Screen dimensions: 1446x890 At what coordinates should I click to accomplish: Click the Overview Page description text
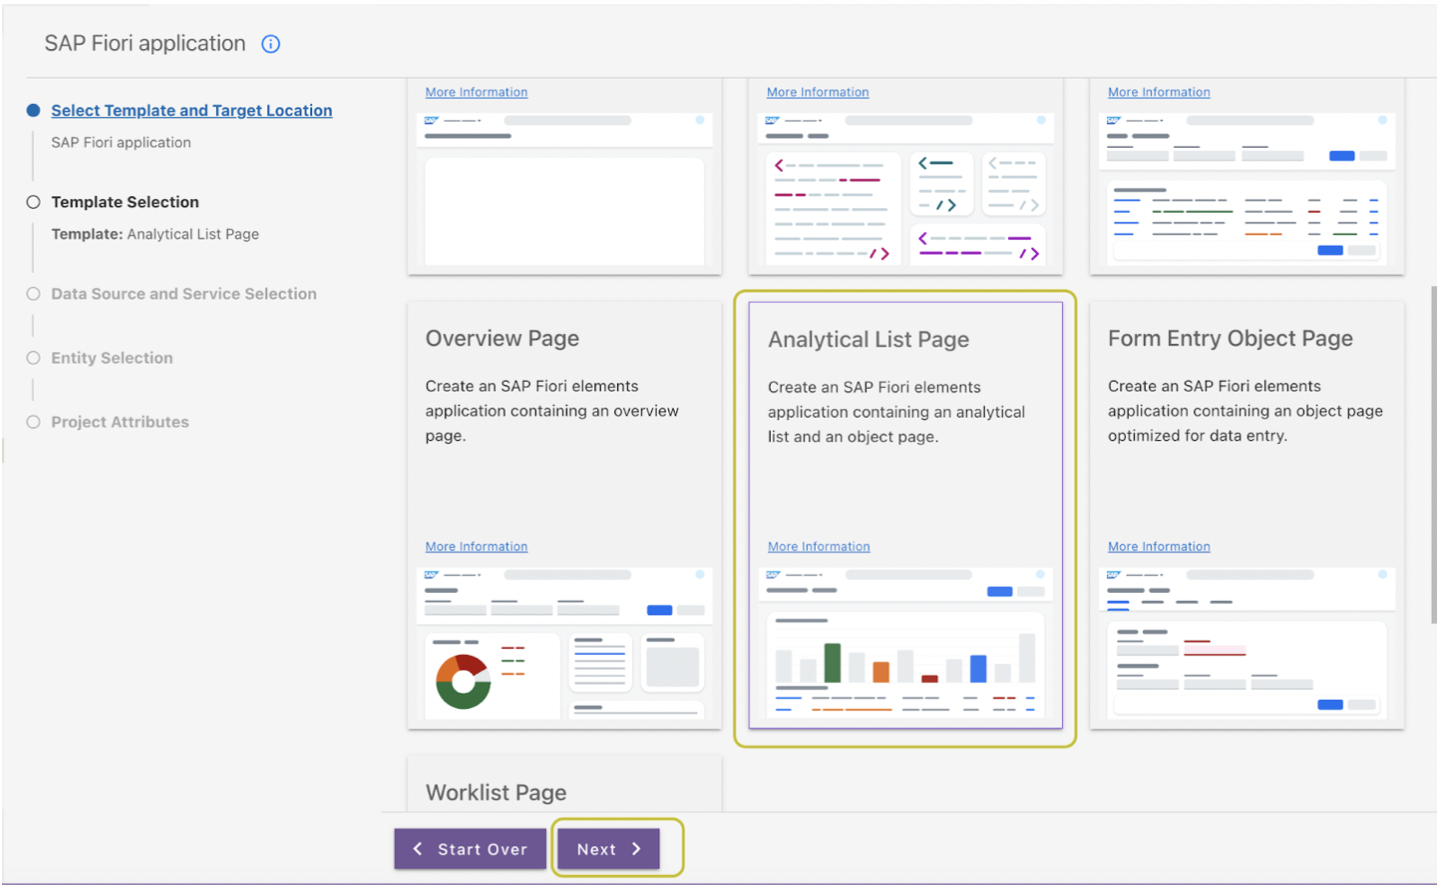click(552, 411)
